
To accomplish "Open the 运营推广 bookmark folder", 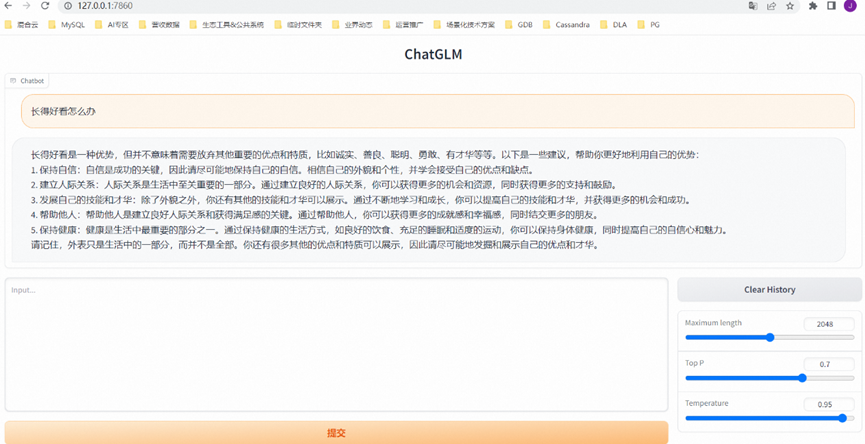I will pyautogui.click(x=403, y=25).
